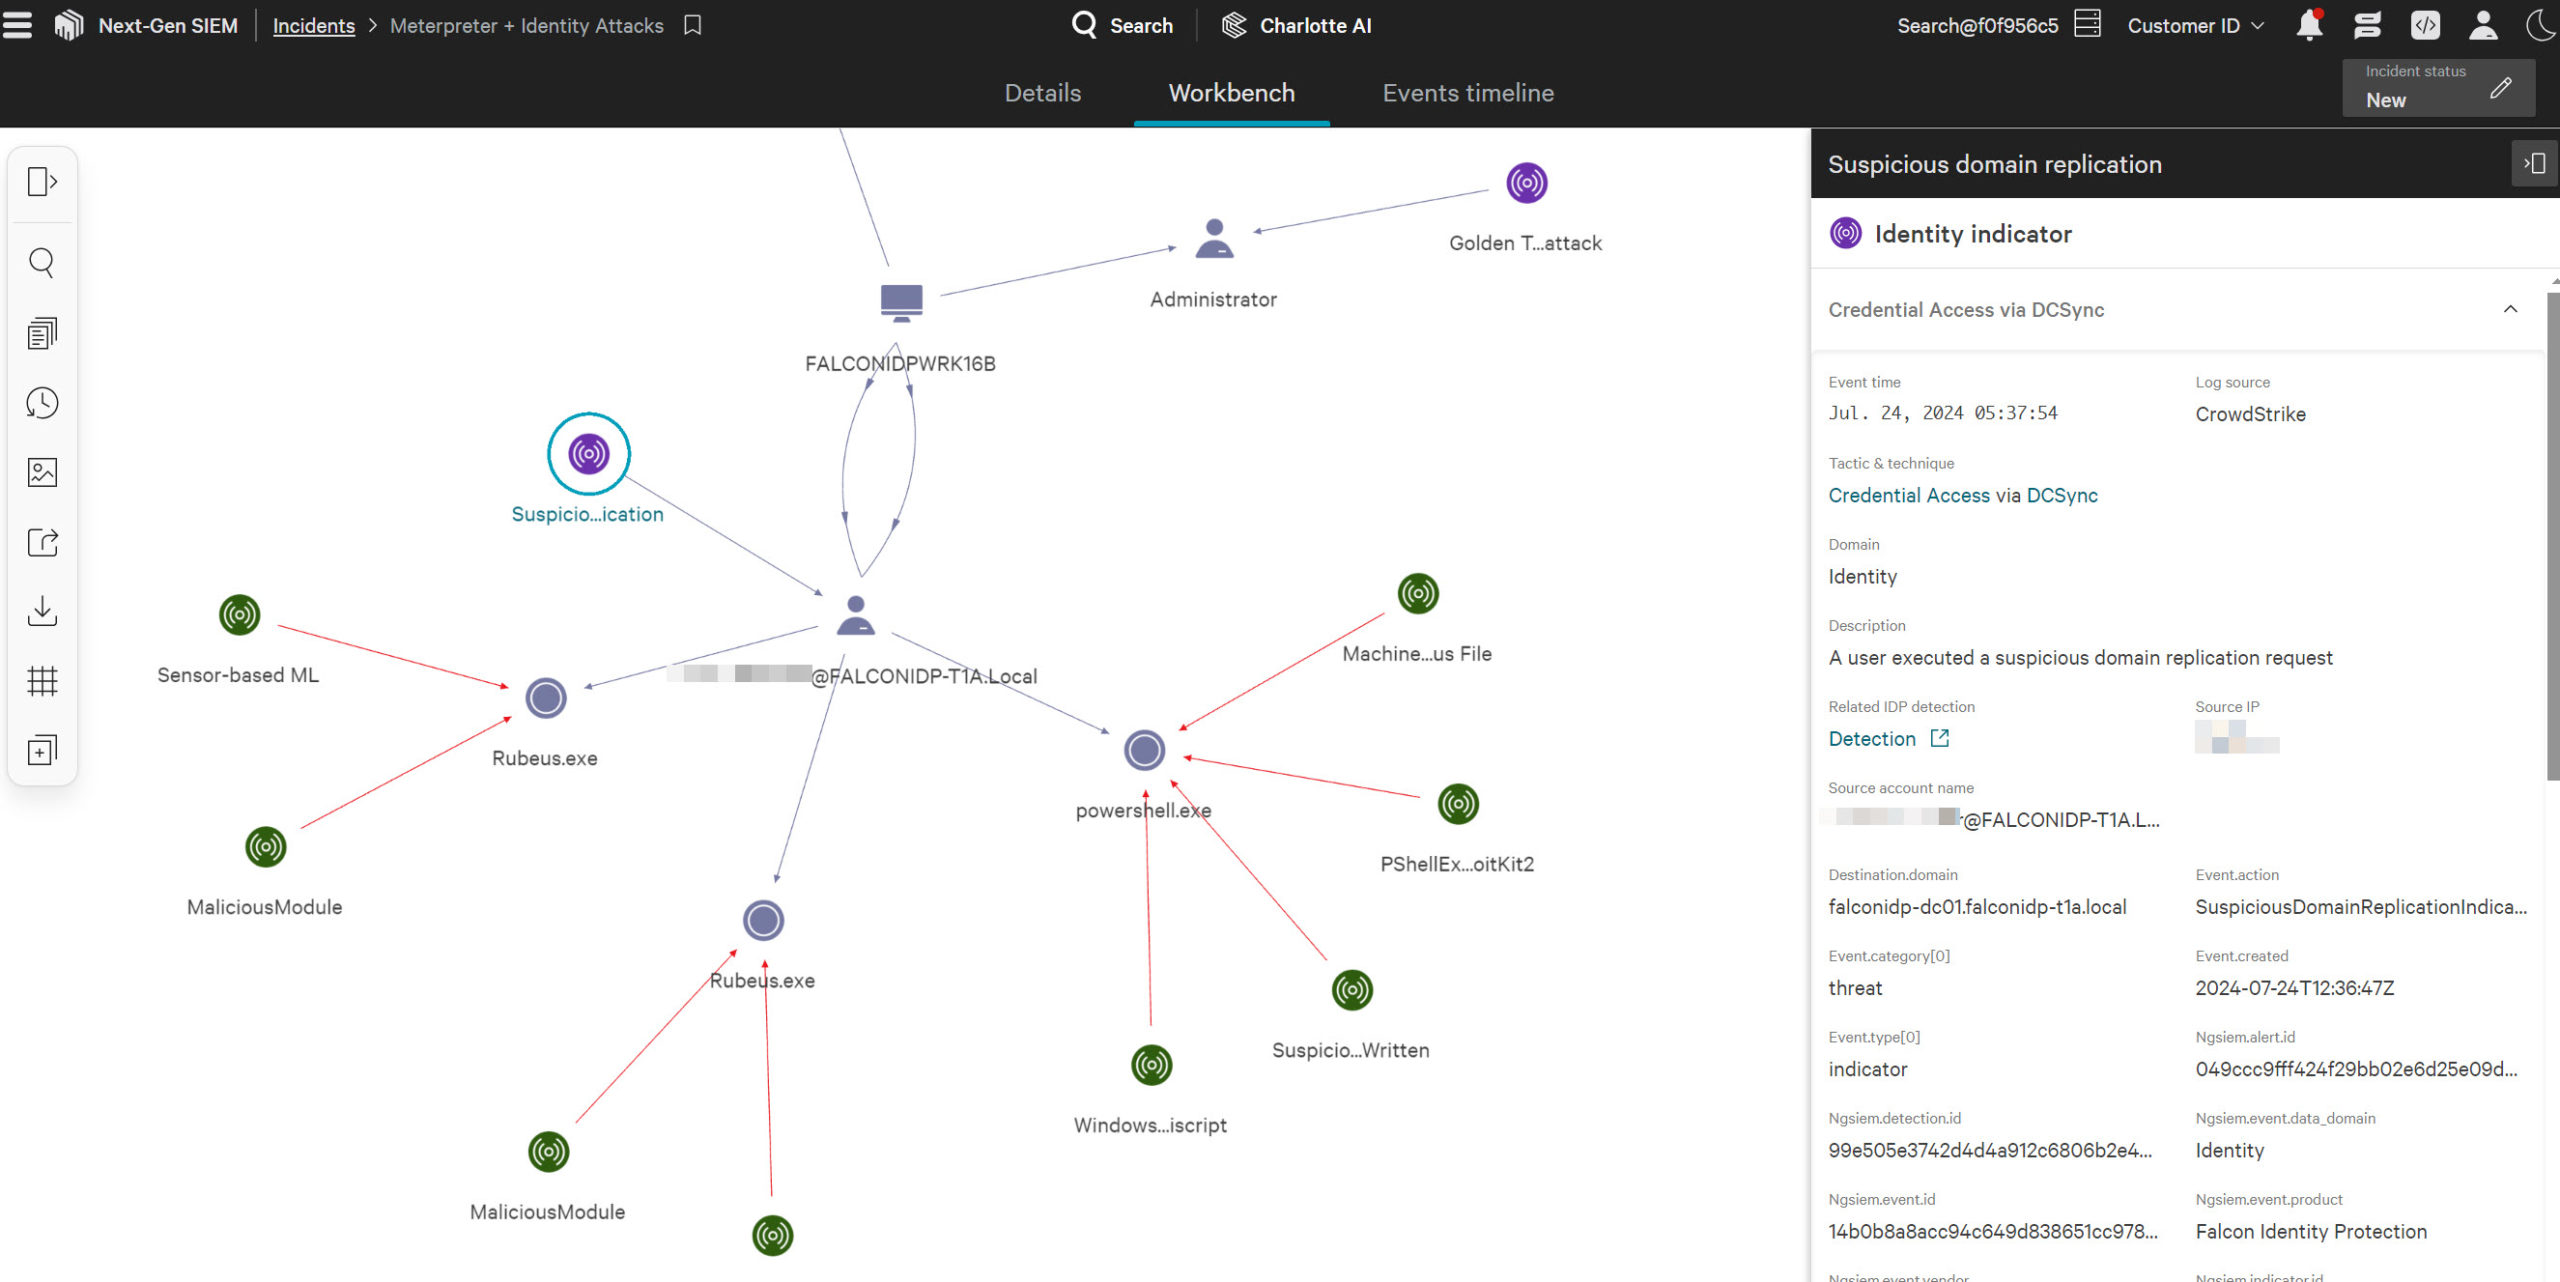Bookmark the Meterpreter + Identity Attacks incident
Screen dimensions: 2560x1282
pyautogui.click(x=692, y=25)
